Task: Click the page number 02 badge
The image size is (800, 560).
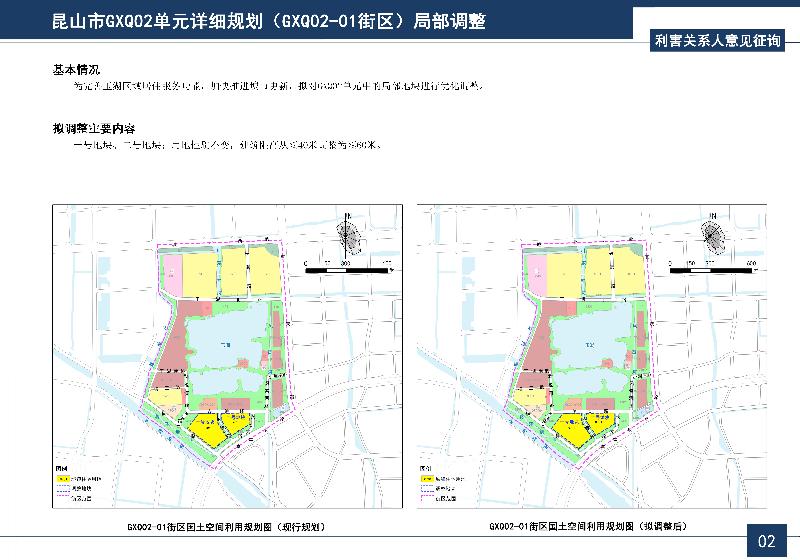Action: click(767, 541)
